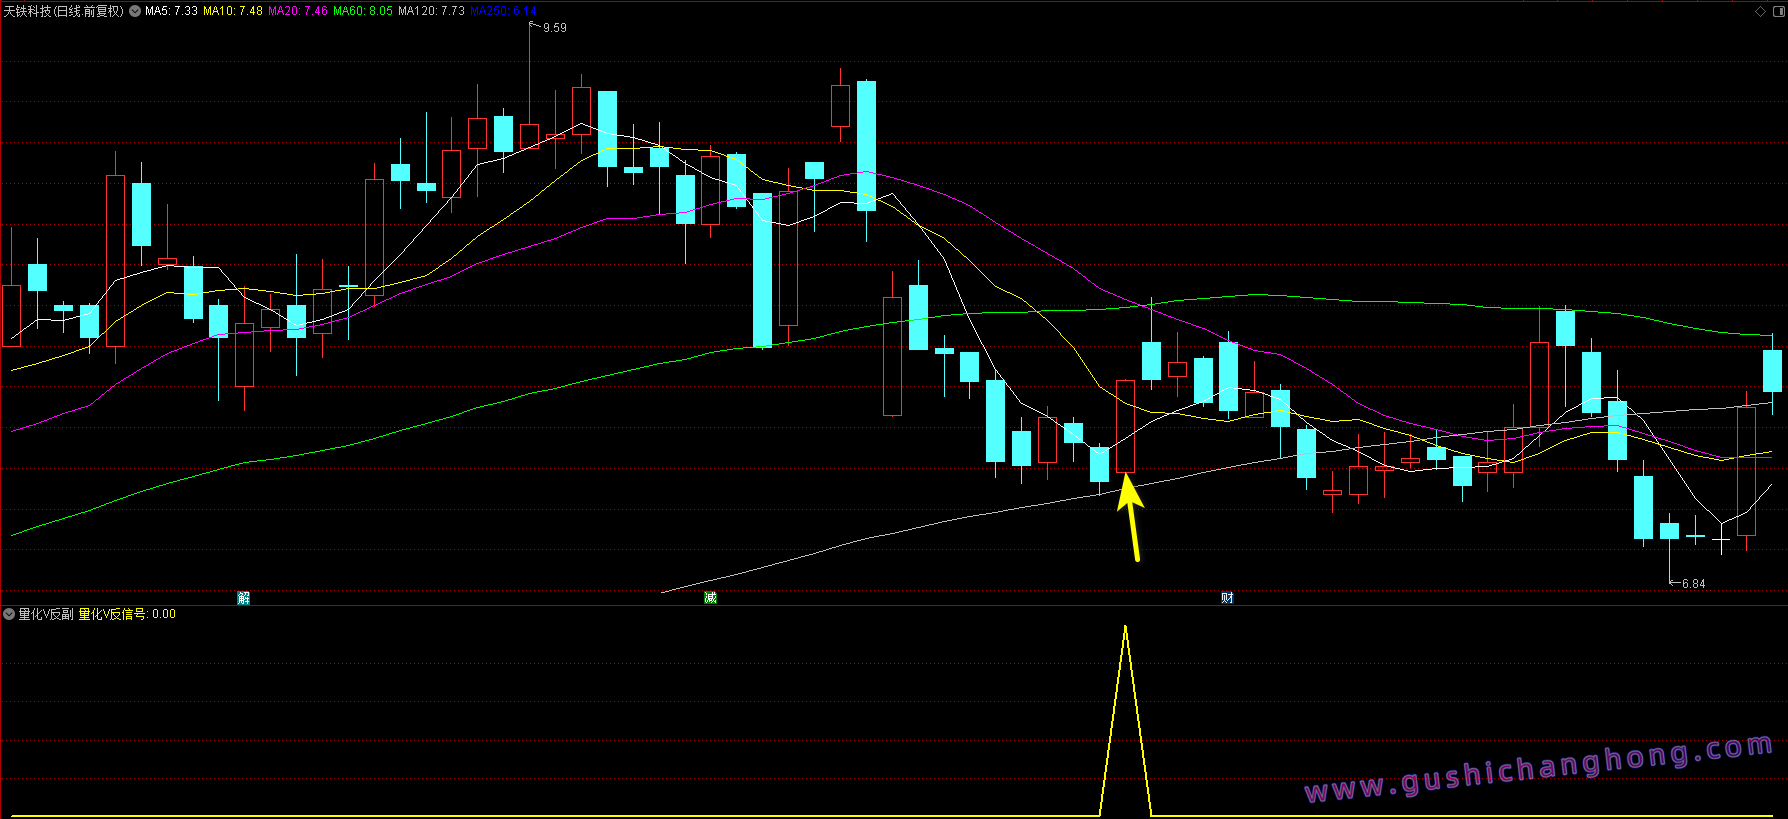Click the 财 event marker
Viewport: 1788px width, 819px height.
[1227, 598]
